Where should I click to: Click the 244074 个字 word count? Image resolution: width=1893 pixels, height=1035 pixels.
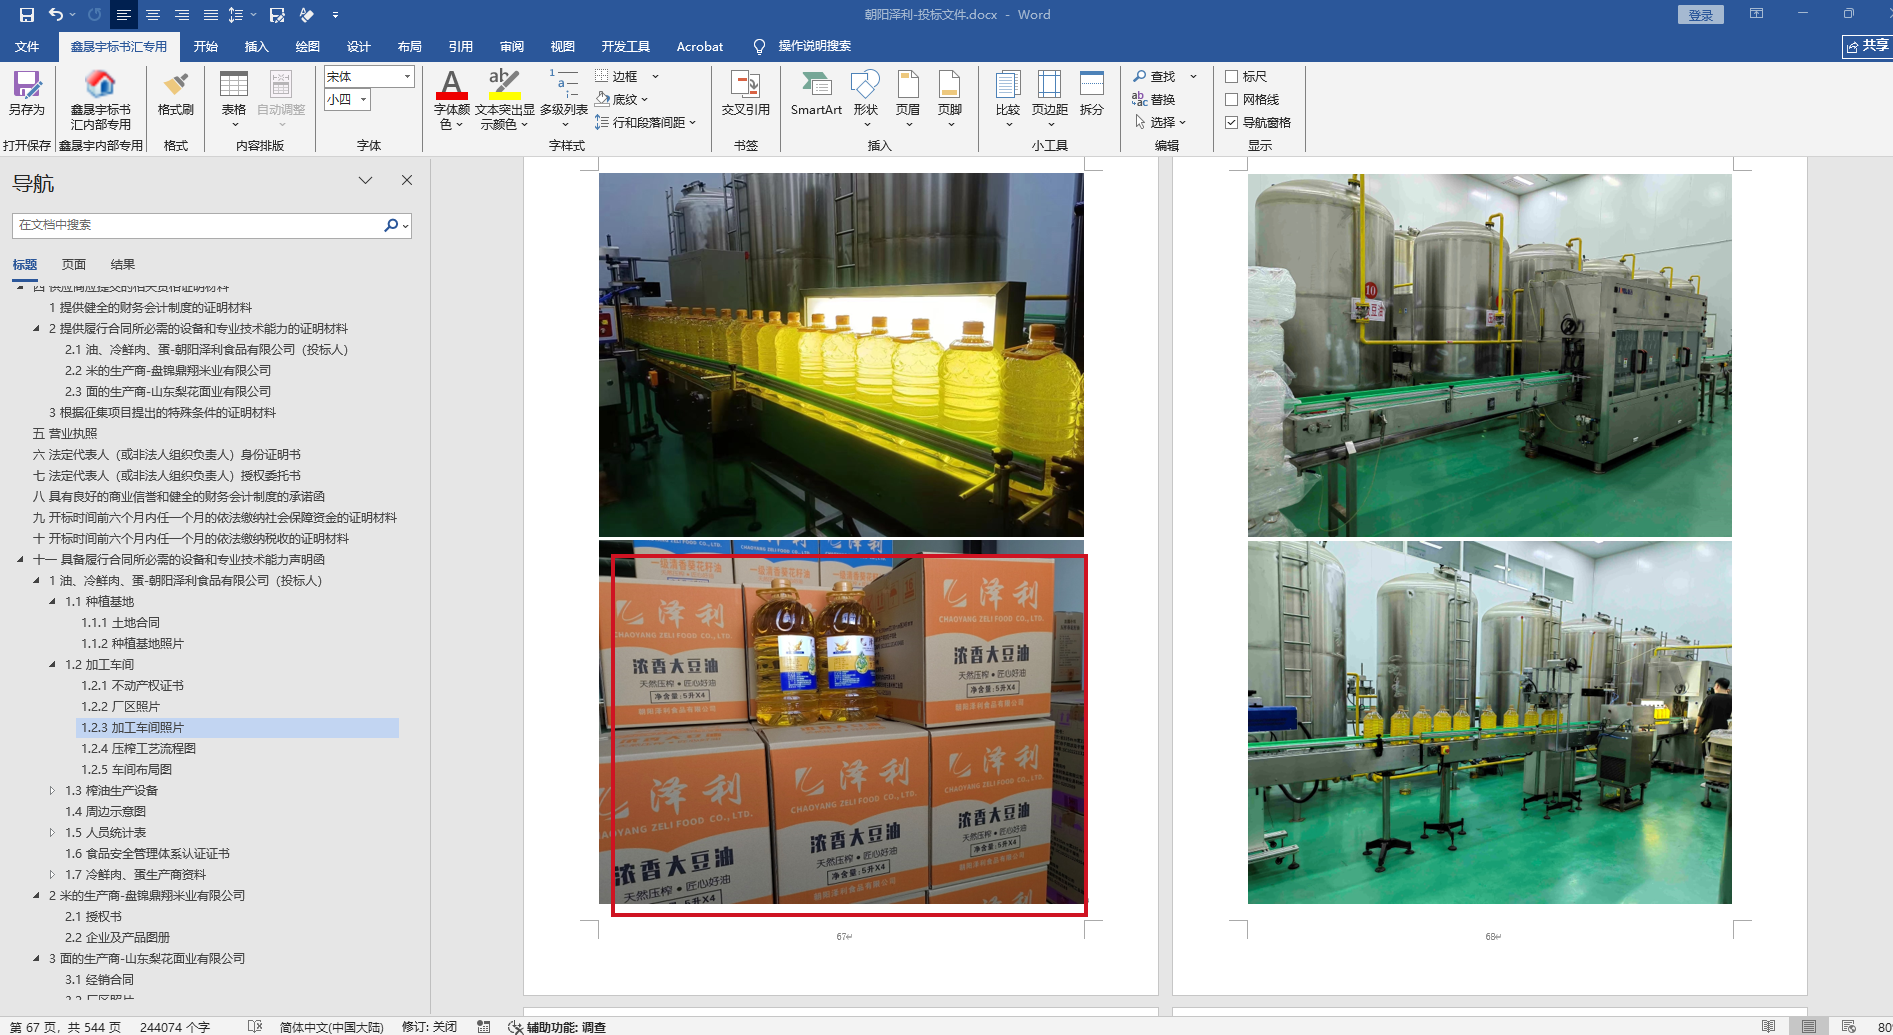click(175, 1027)
